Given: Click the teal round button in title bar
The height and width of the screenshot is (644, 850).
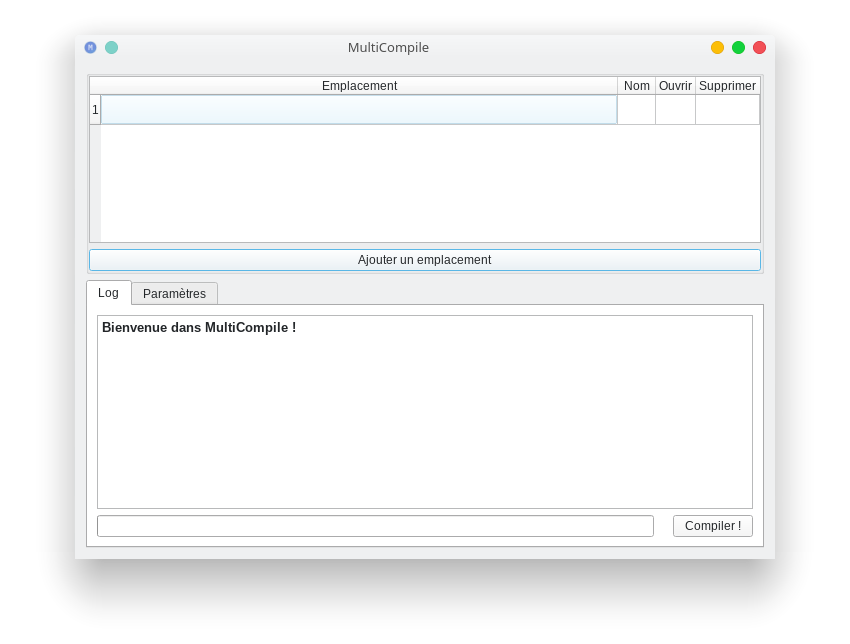Looking at the screenshot, I should [111, 47].
